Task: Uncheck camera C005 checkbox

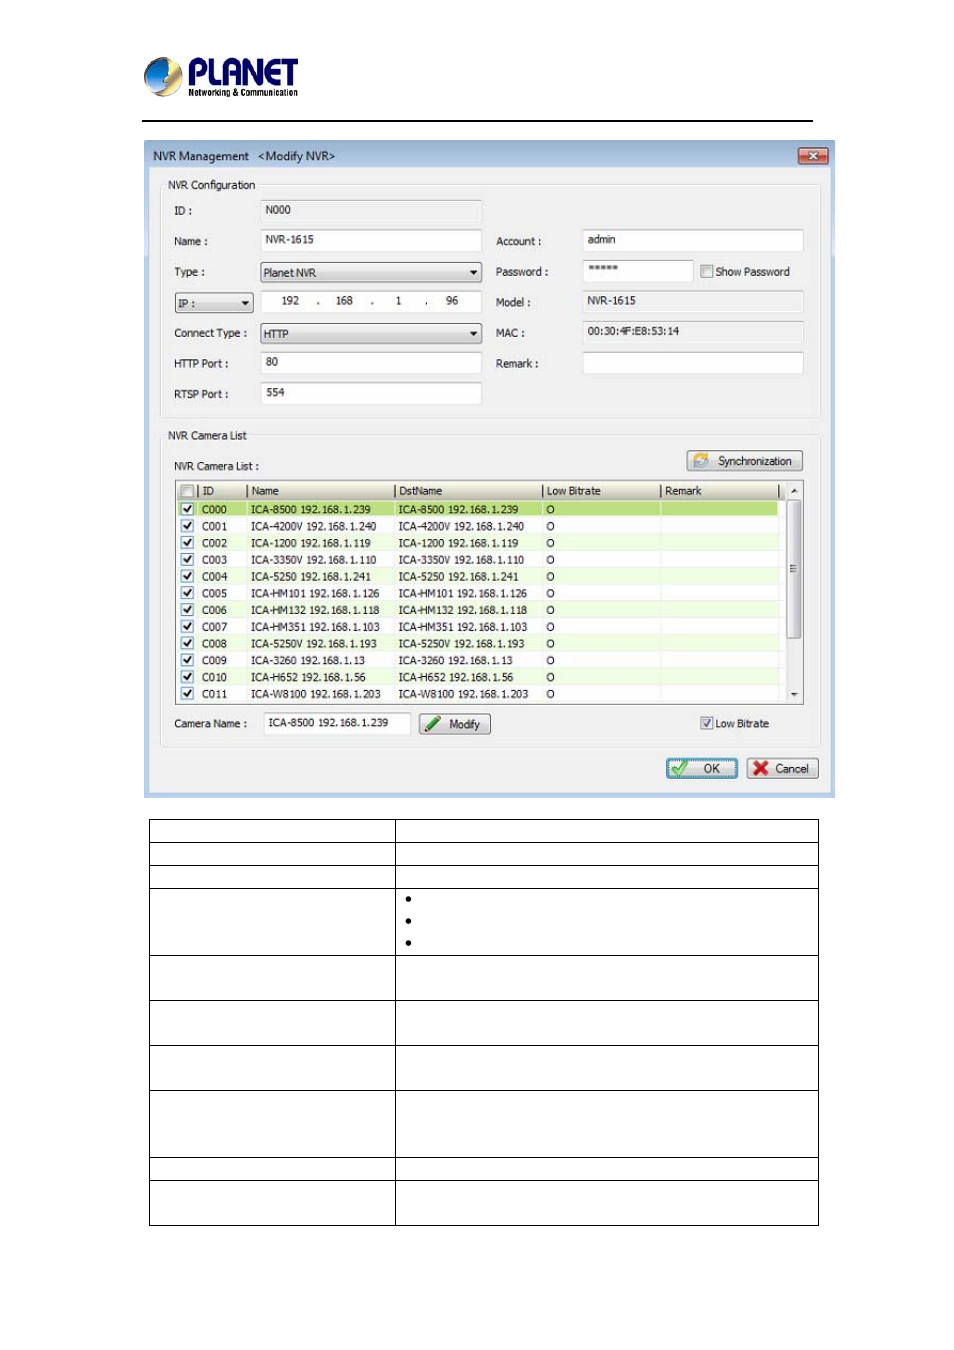Action: pyautogui.click(x=187, y=593)
